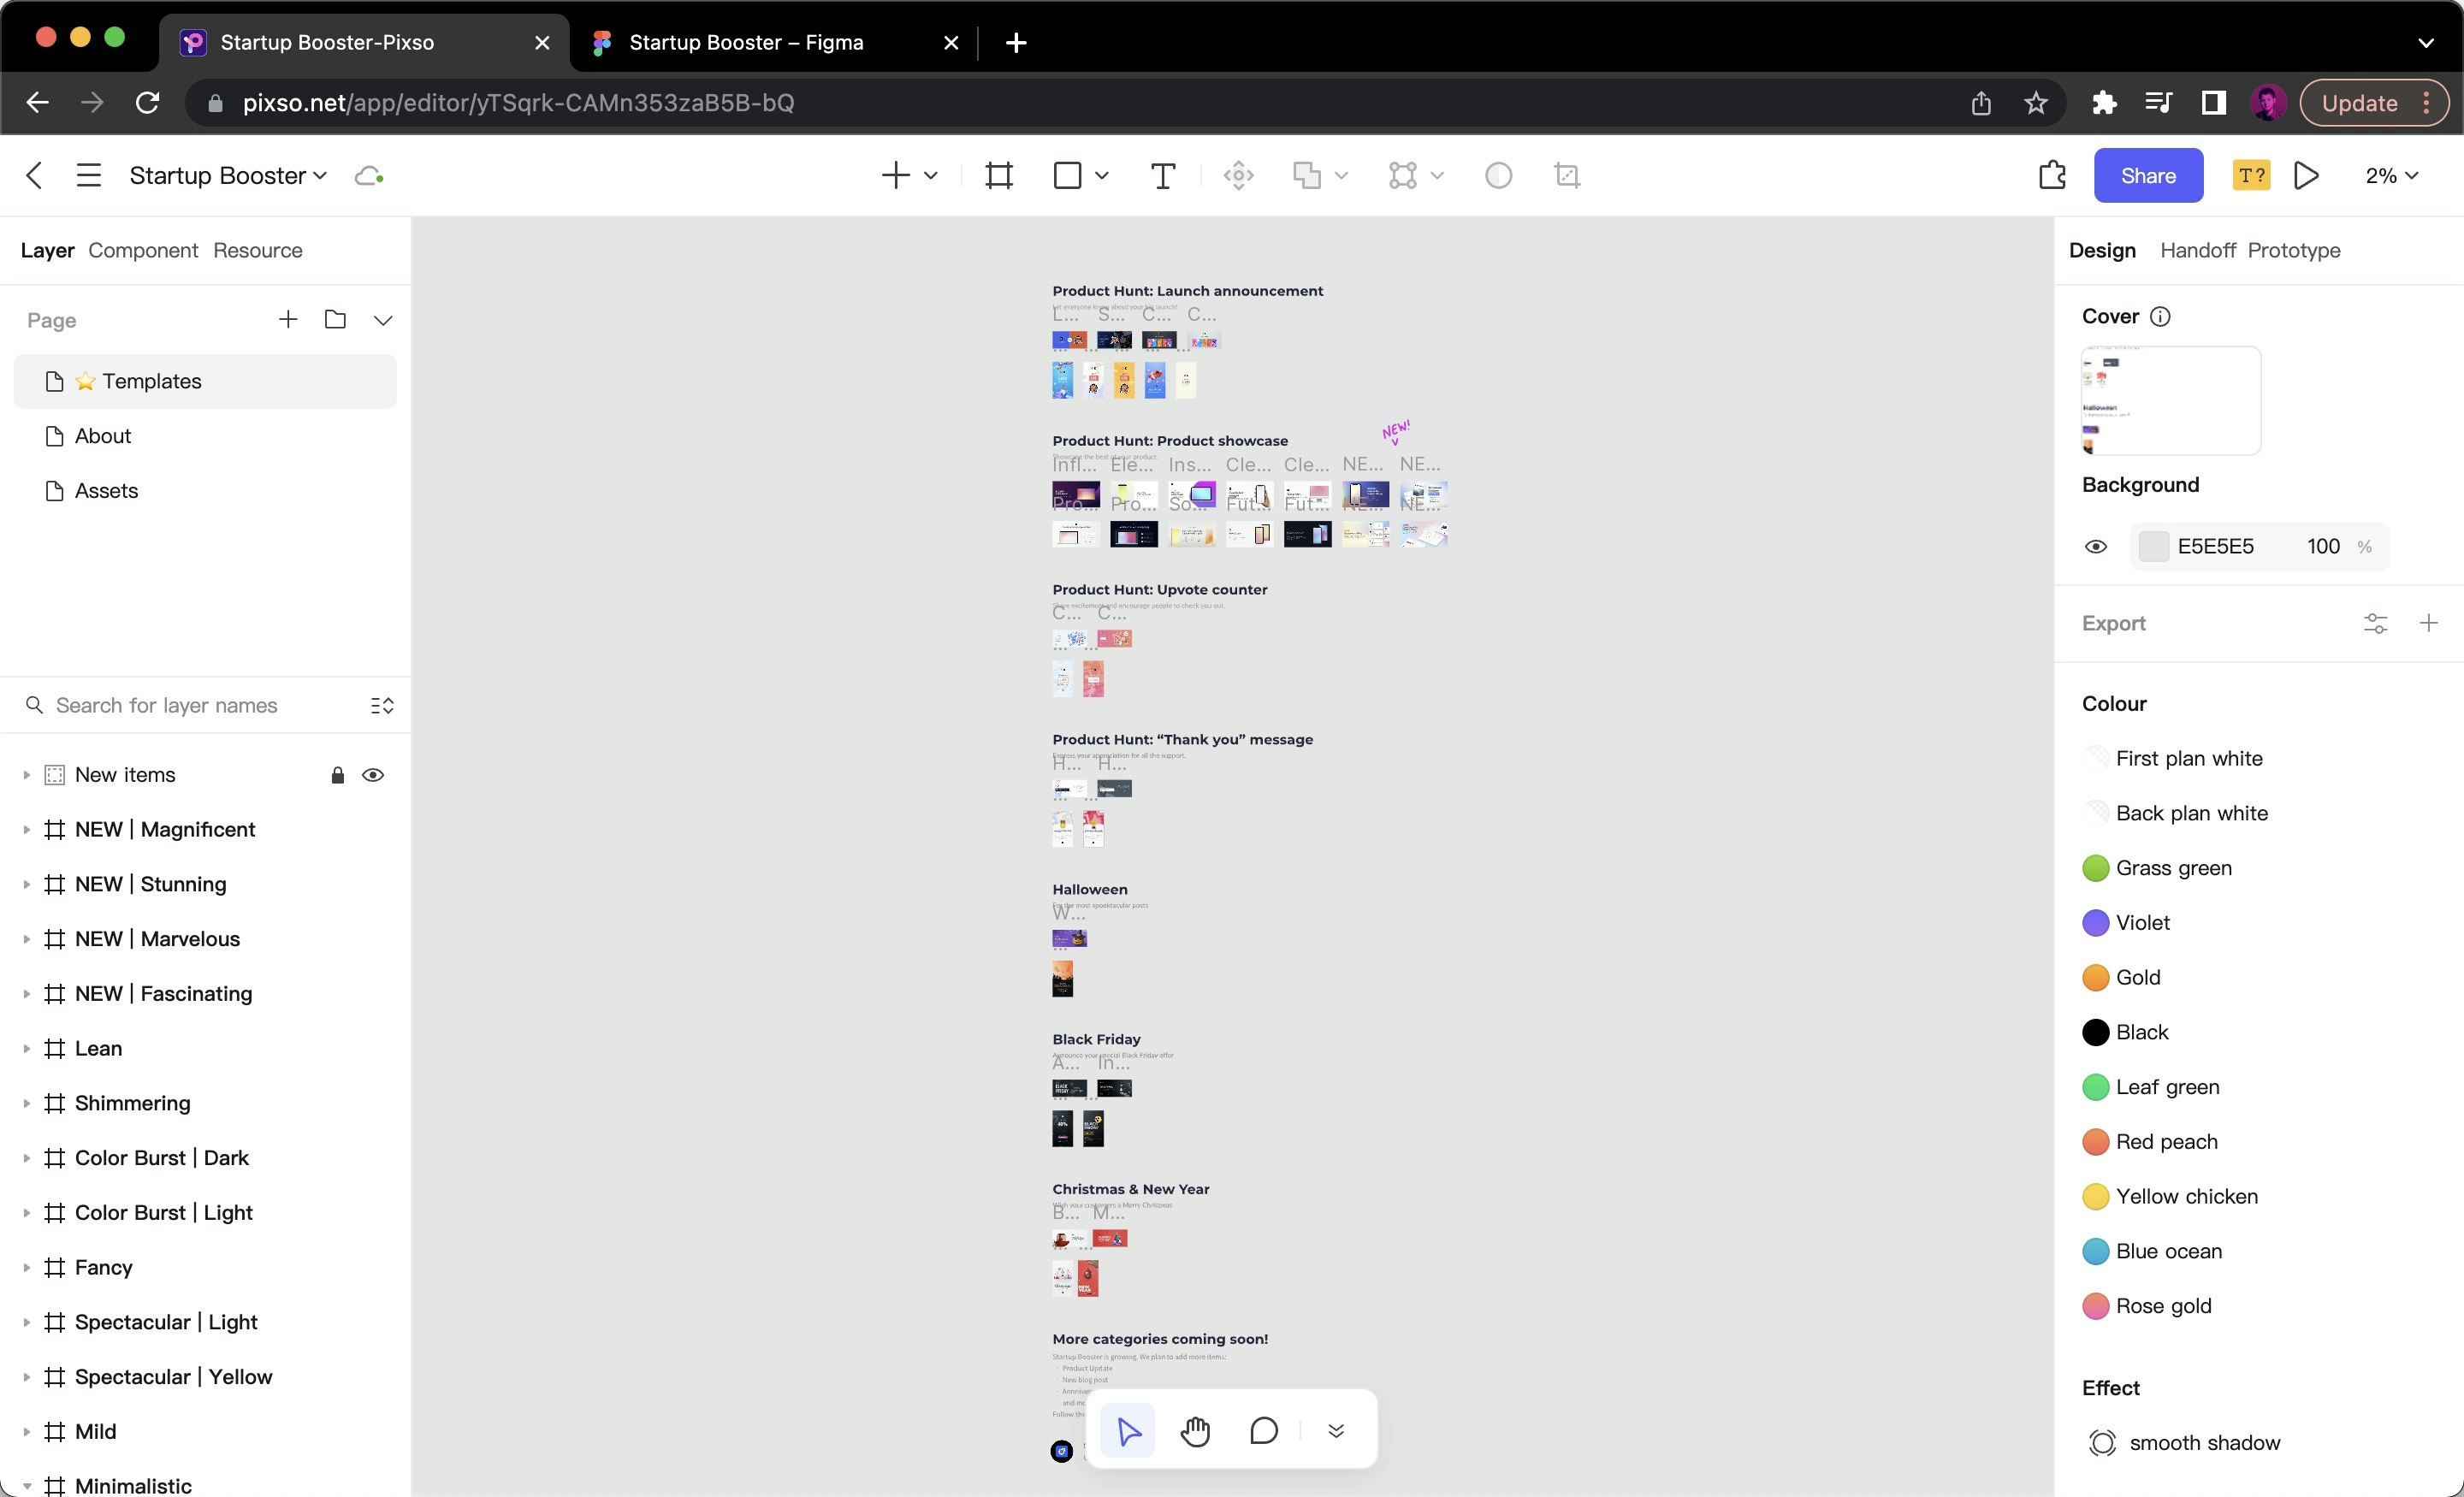
Task: Select the Comment tool in bottom toolbar
Action: (1264, 1431)
